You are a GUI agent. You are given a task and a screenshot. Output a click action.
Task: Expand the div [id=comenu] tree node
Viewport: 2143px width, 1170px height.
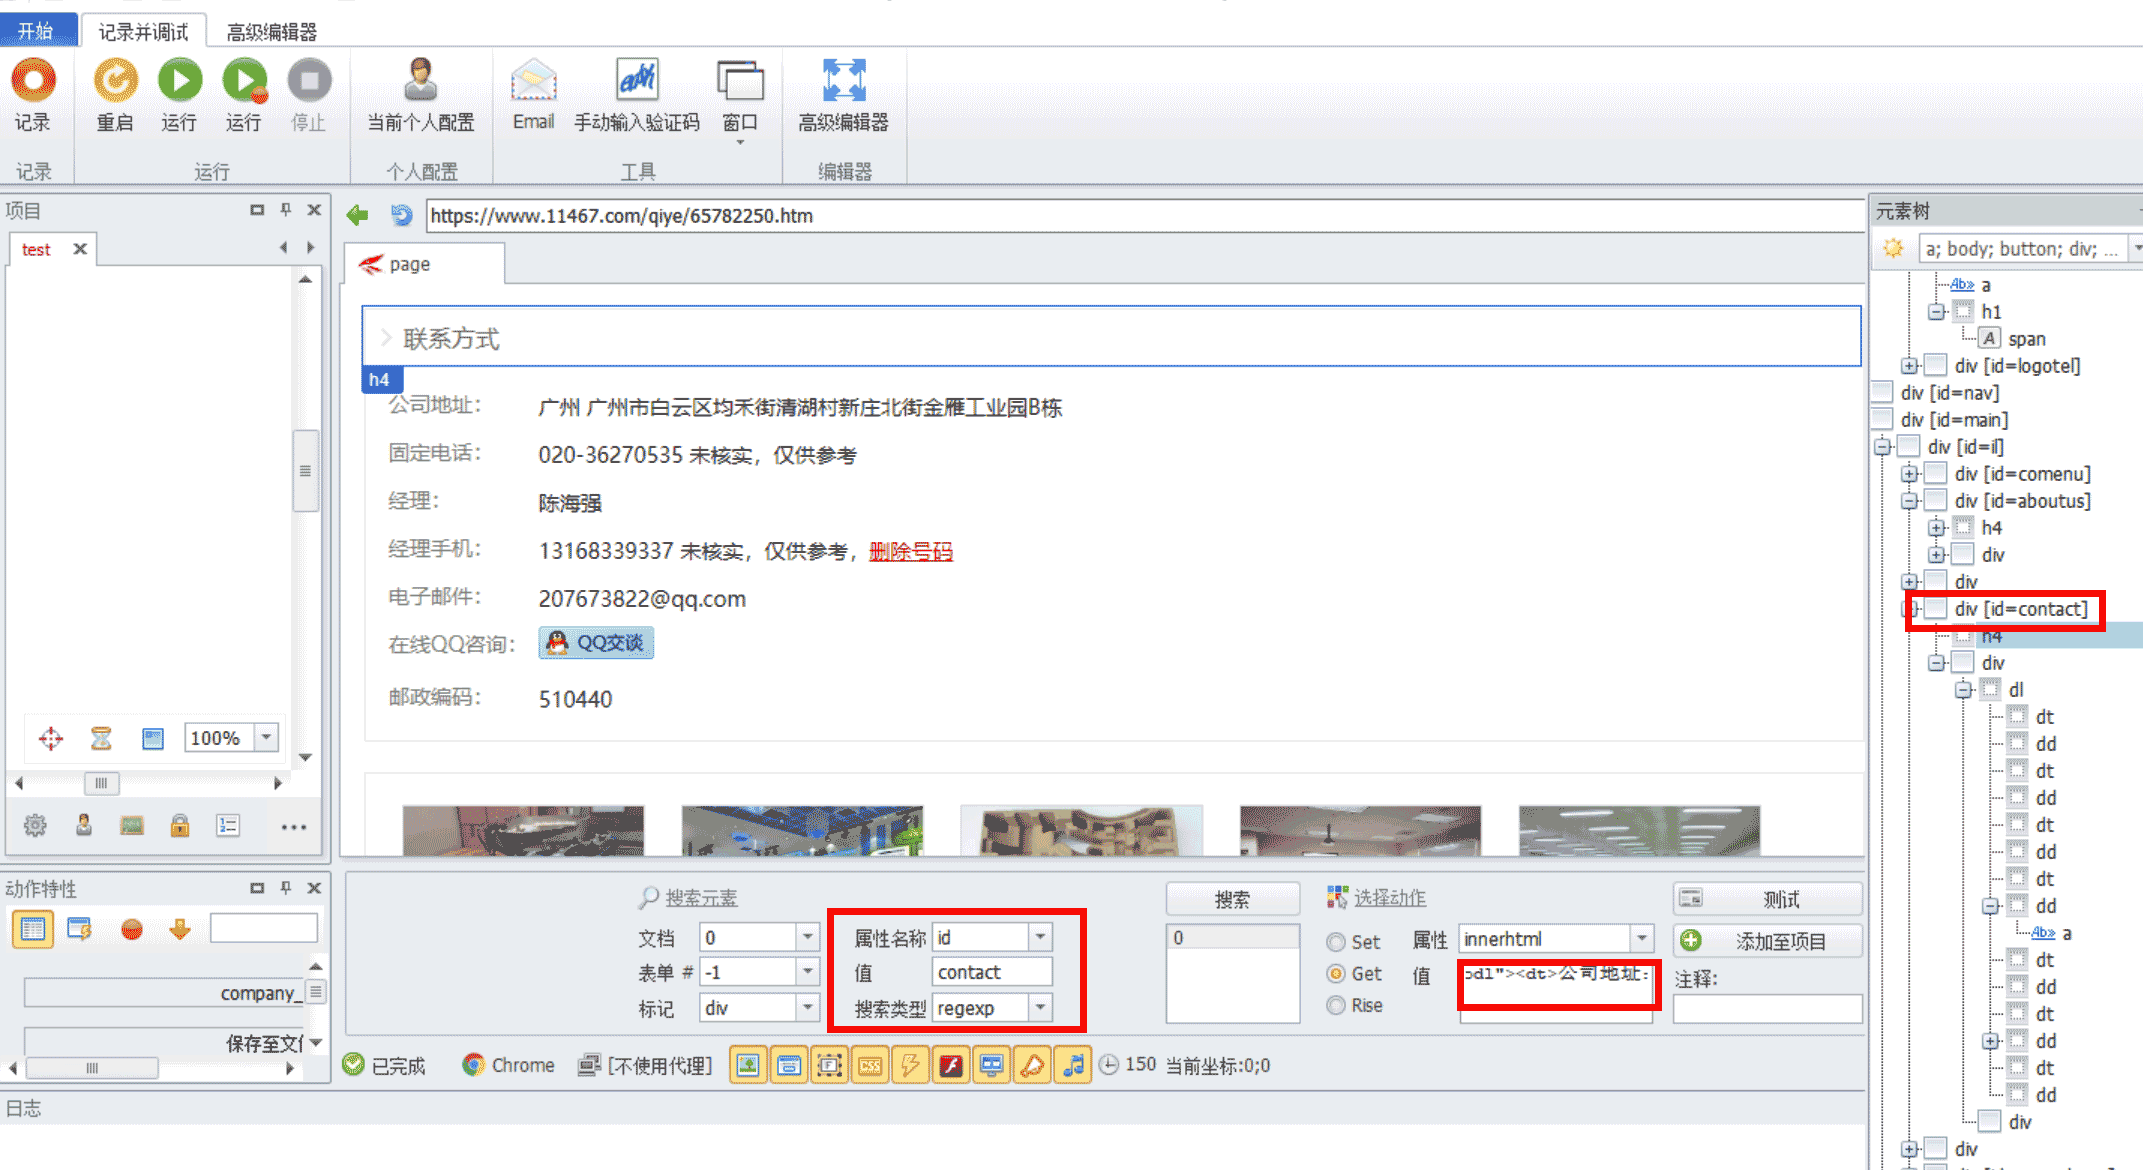[x=1909, y=474]
